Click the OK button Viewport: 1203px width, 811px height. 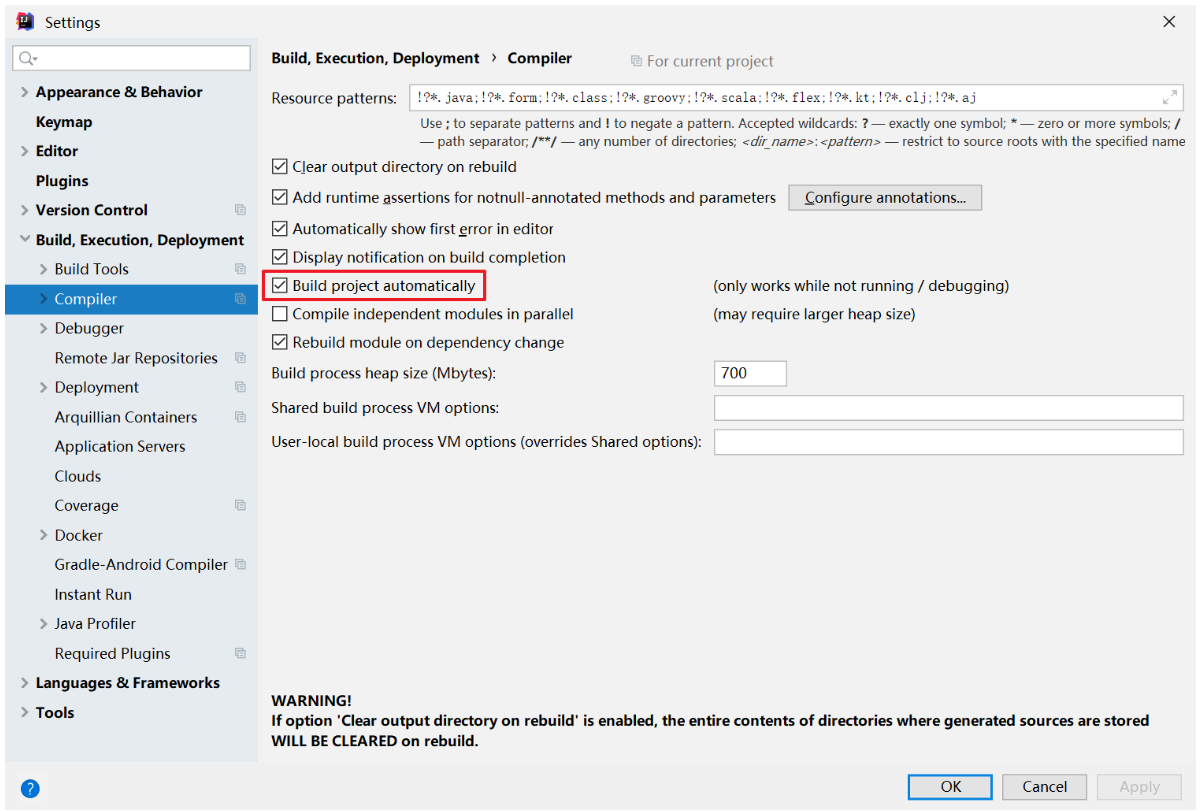pos(951,787)
